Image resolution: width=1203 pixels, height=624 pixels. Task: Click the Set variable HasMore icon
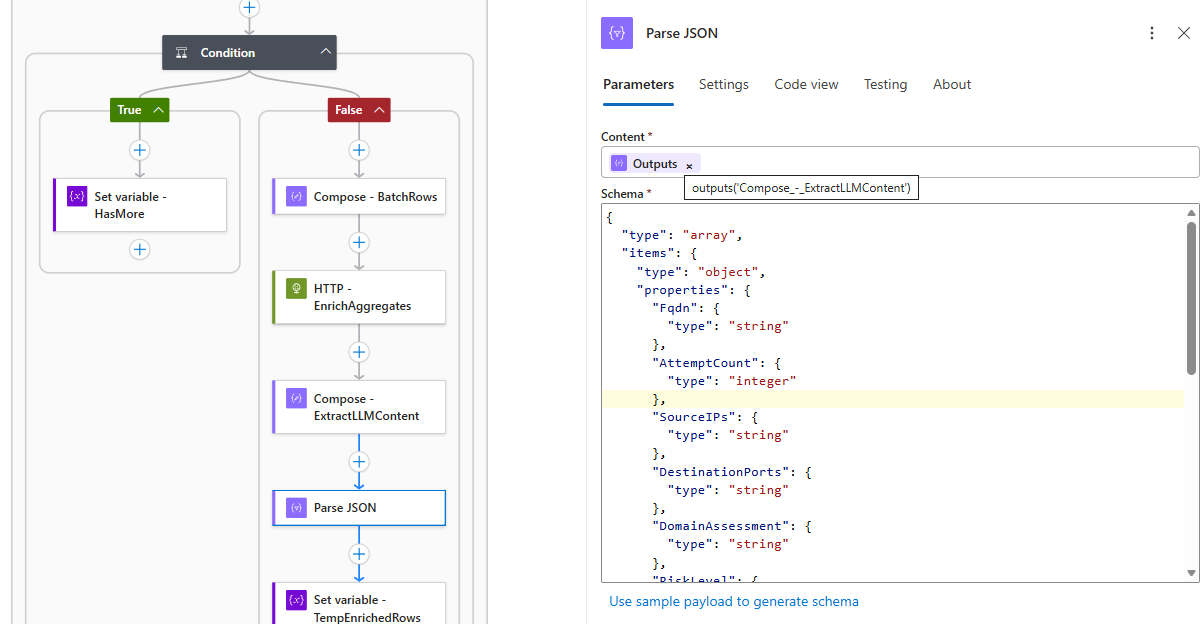click(77, 197)
